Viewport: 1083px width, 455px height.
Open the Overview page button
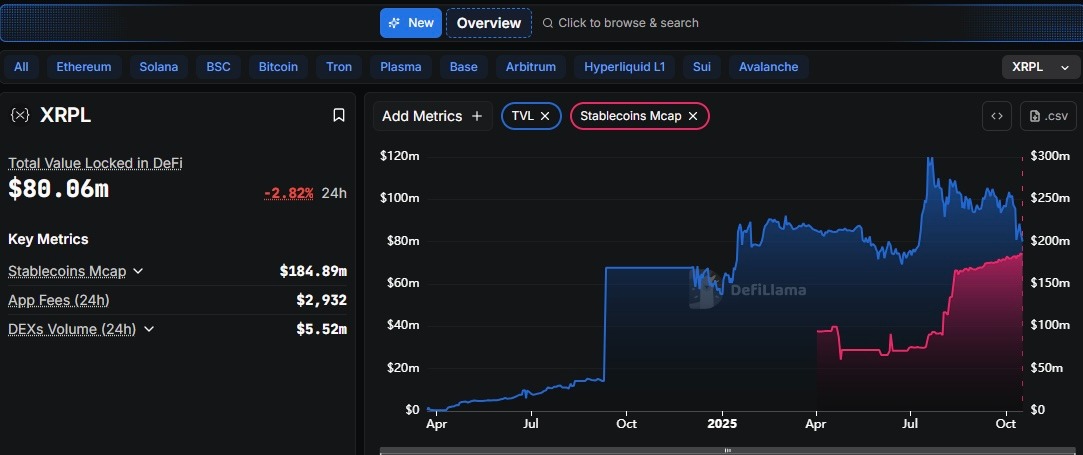(489, 23)
